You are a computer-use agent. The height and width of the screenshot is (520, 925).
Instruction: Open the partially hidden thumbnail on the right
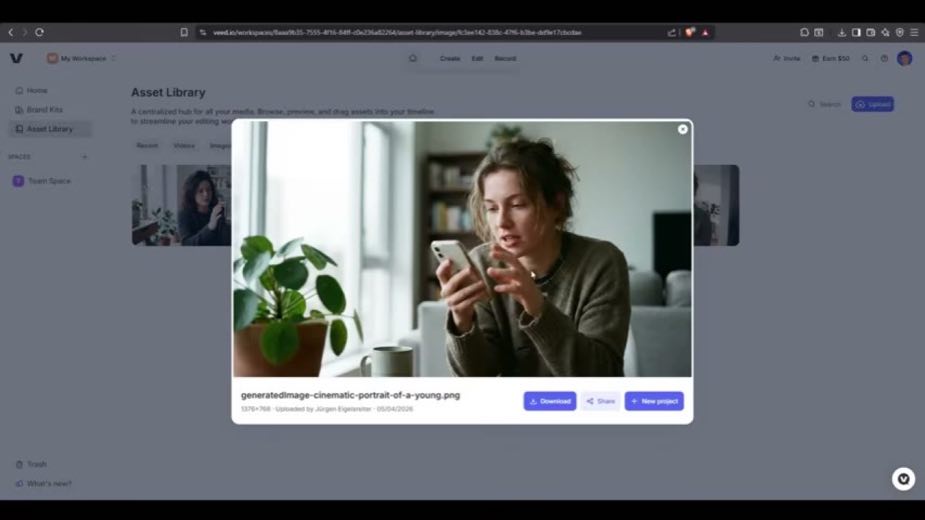[x=716, y=205]
